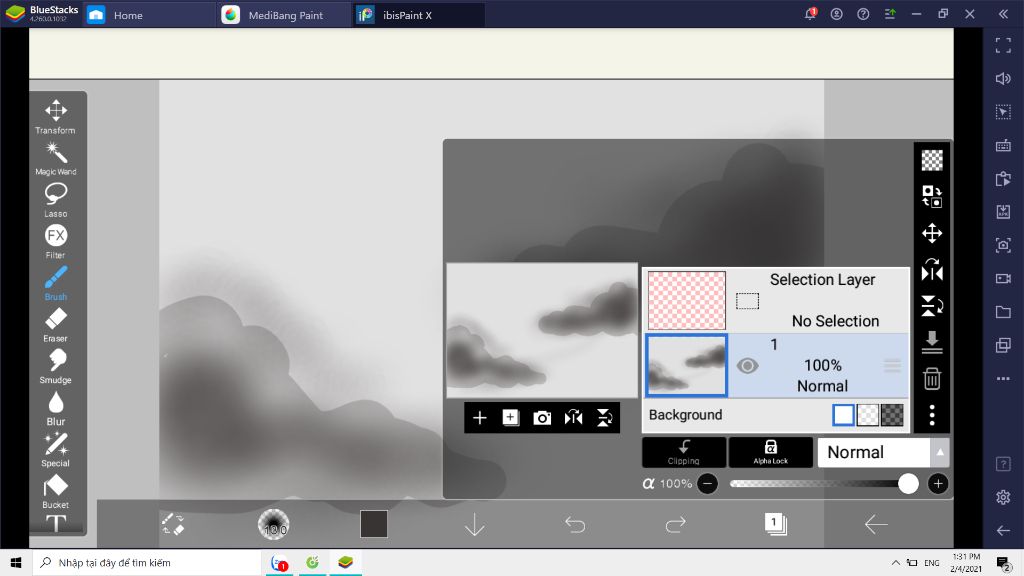
Task: Select the Selection Layer thumbnail
Action: tap(686, 300)
